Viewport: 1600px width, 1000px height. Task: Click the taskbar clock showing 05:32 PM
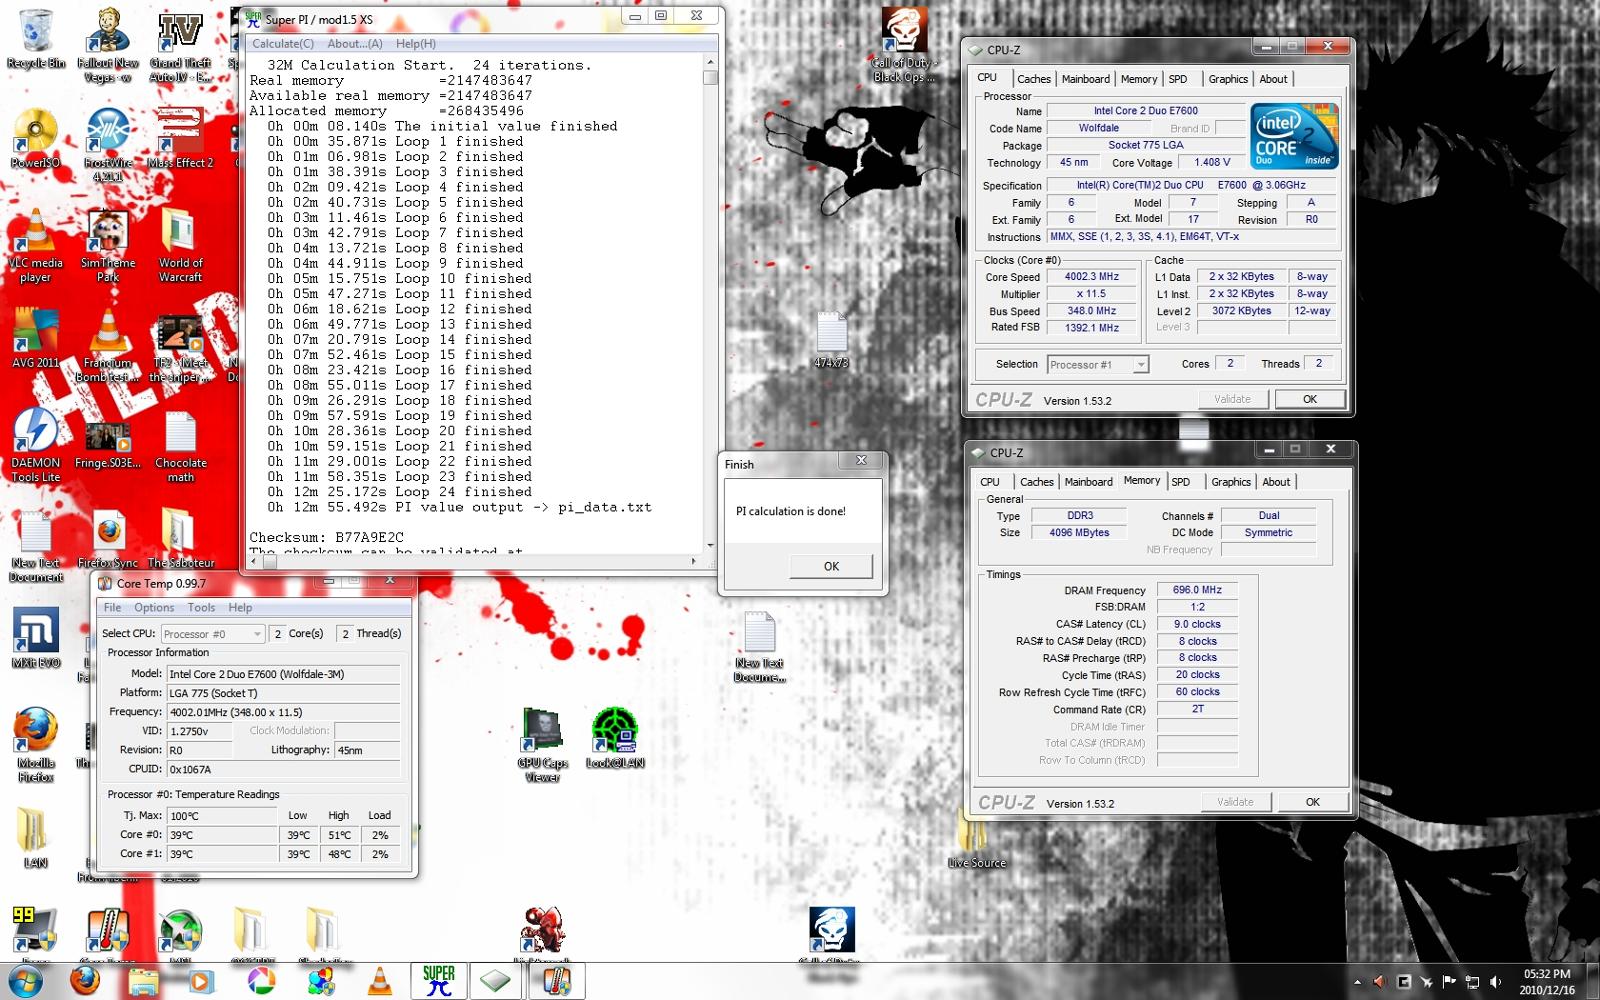tap(1546, 981)
